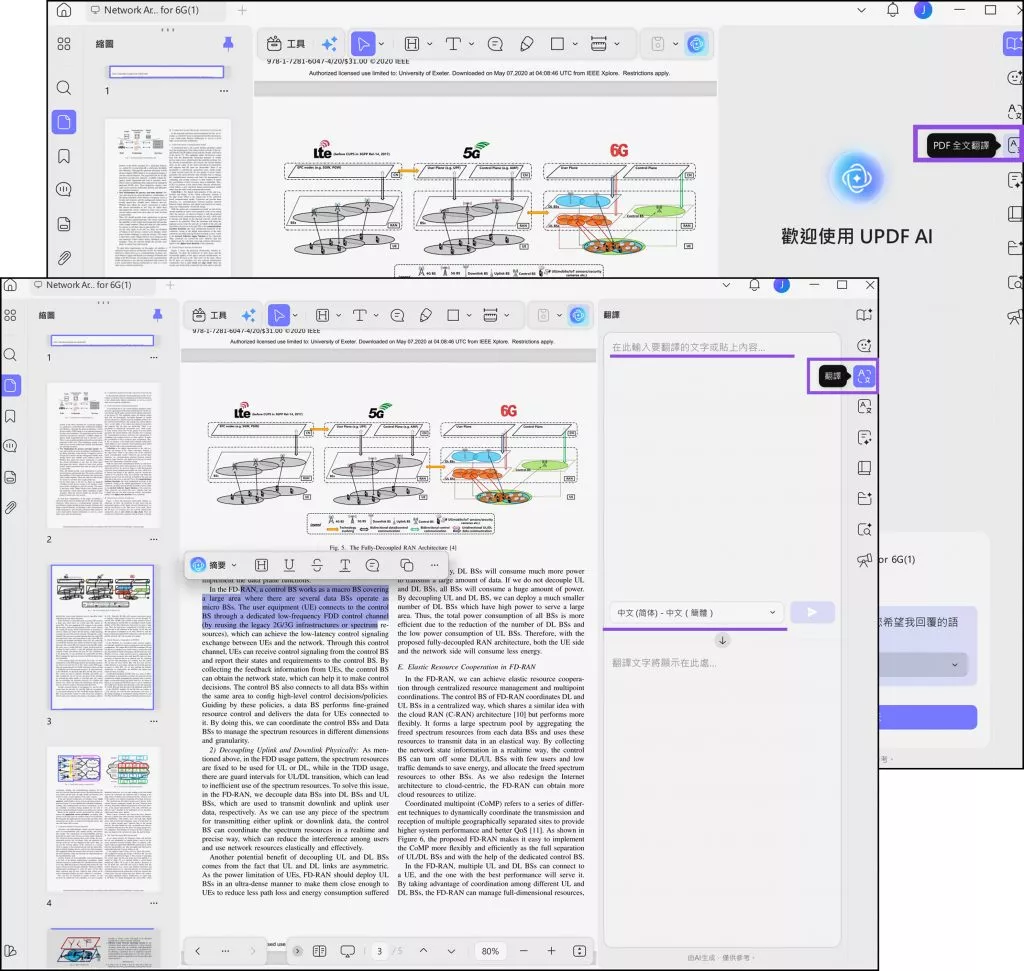Select the Text tool in front toolbar
Screen dimensions: 1024x971
[x=359, y=315]
